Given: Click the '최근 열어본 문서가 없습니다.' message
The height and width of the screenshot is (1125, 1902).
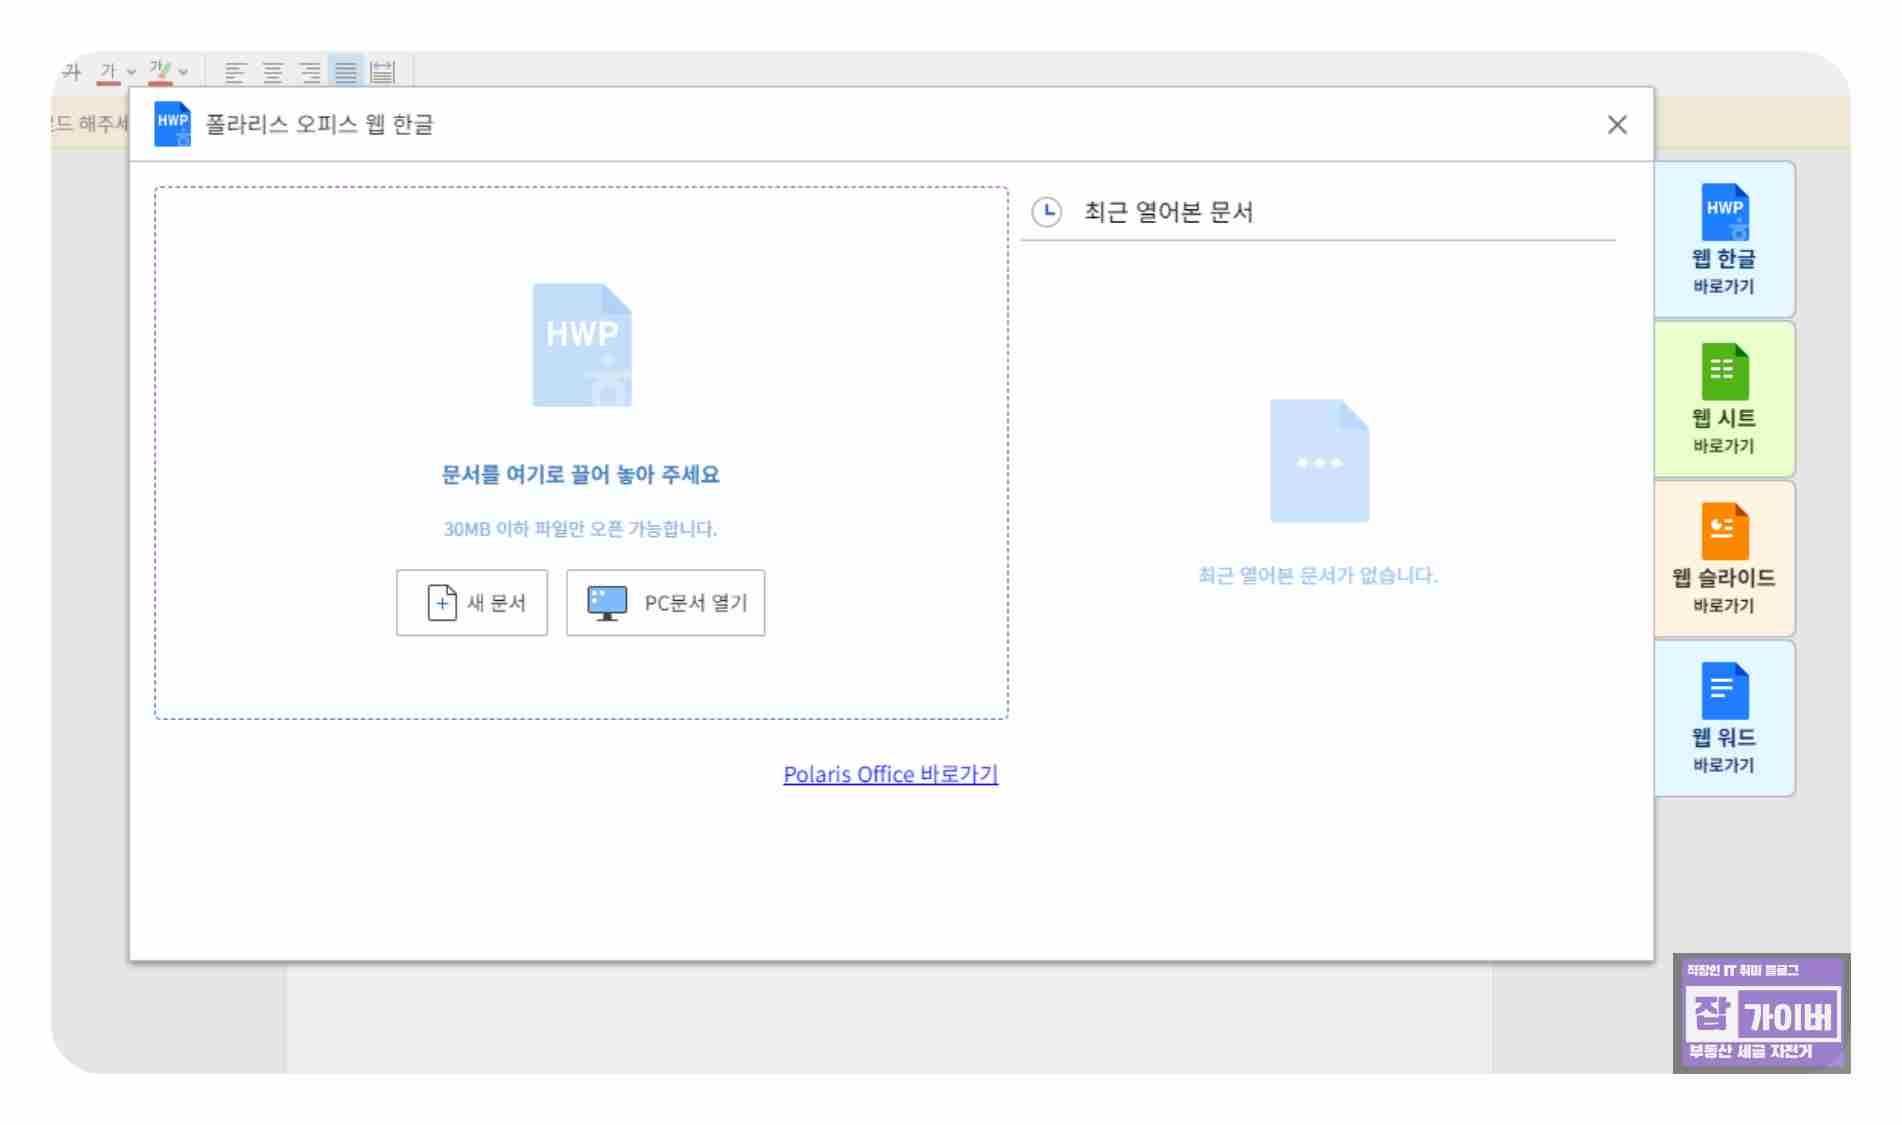Looking at the screenshot, I should pos(1318,575).
